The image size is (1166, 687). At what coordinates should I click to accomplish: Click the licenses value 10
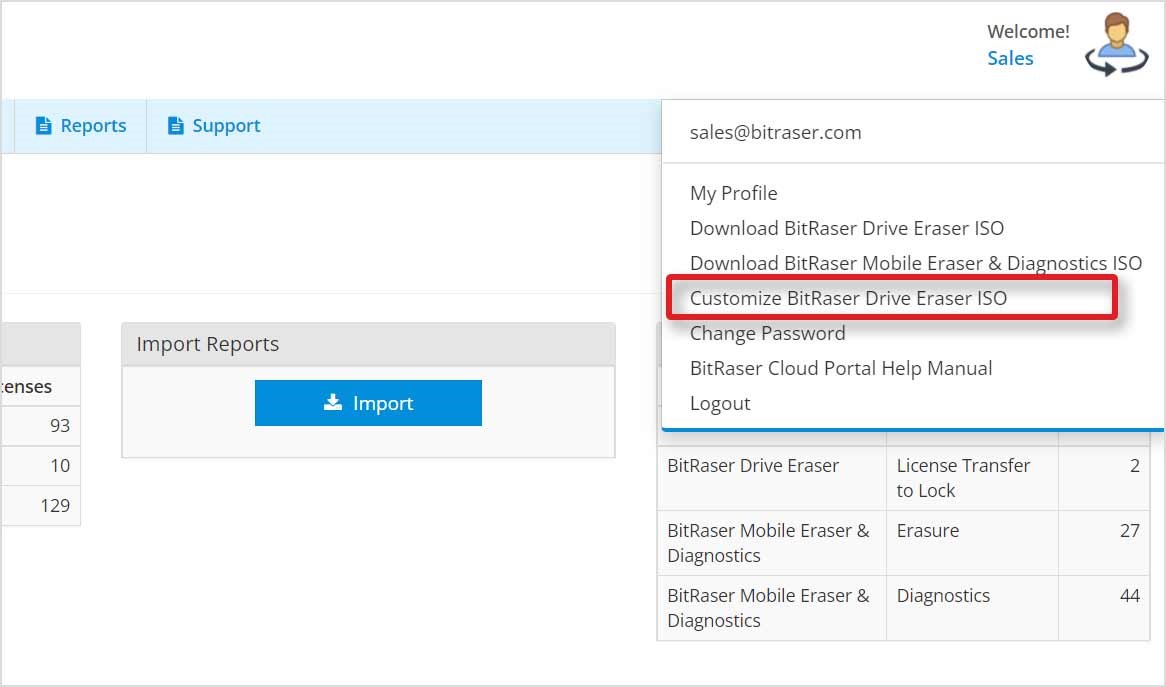pos(59,465)
